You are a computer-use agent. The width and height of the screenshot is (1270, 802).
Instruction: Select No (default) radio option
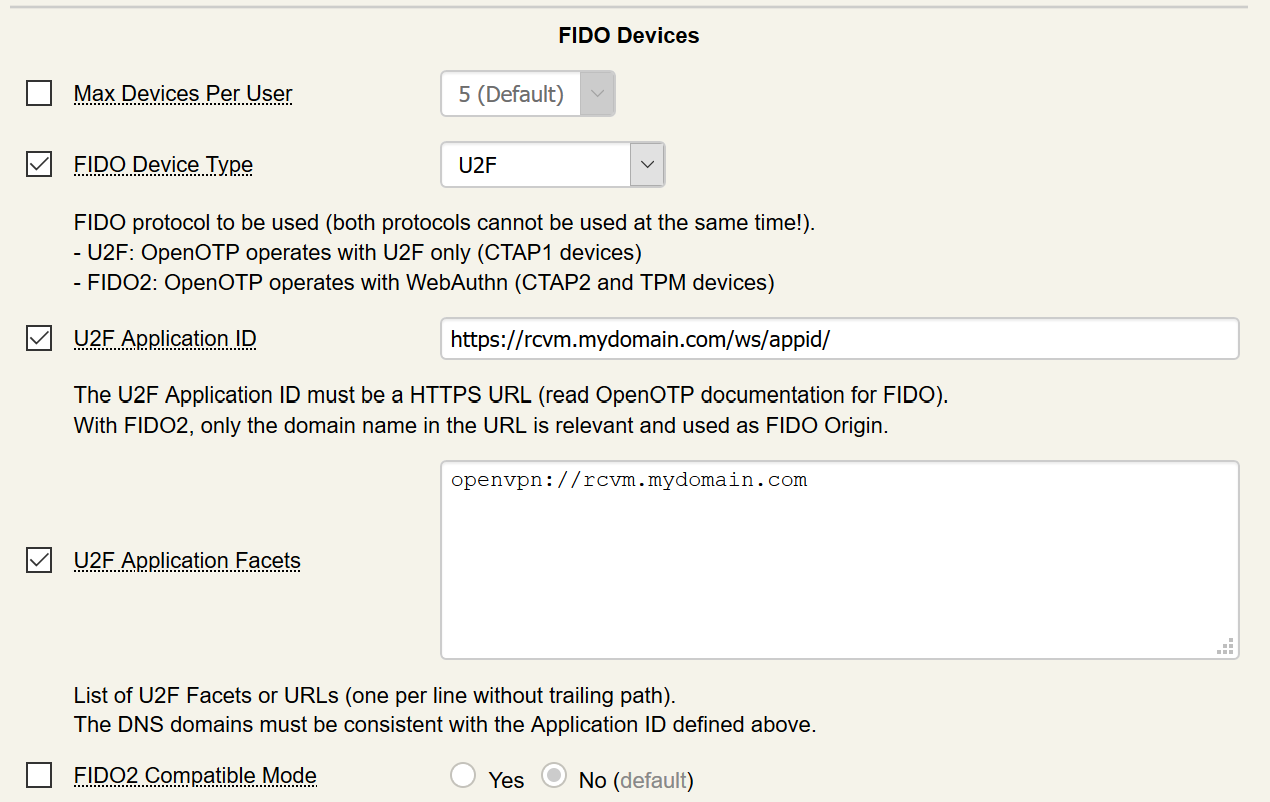pyautogui.click(x=554, y=775)
